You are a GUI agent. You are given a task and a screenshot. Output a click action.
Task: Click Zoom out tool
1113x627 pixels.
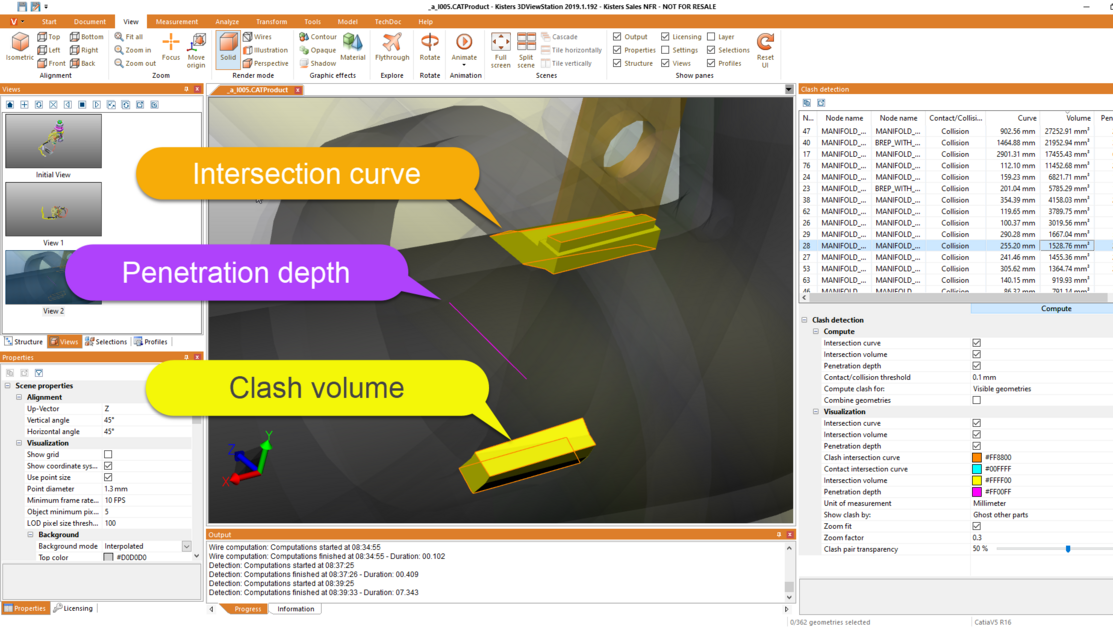click(135, 63)
